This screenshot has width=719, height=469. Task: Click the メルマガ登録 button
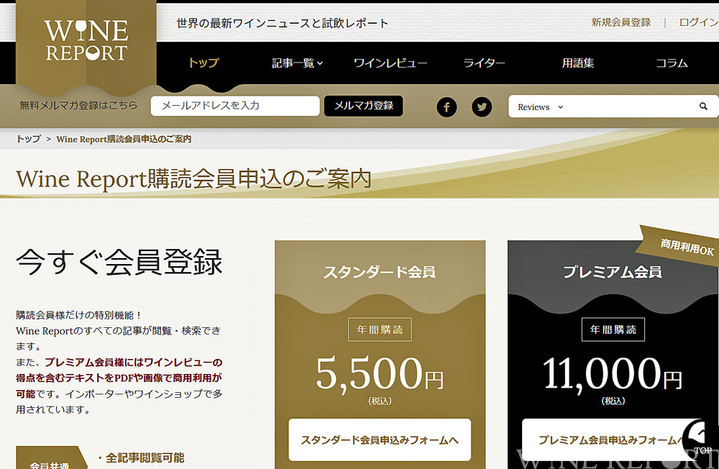pyautogui.click(x=363, y=105)
